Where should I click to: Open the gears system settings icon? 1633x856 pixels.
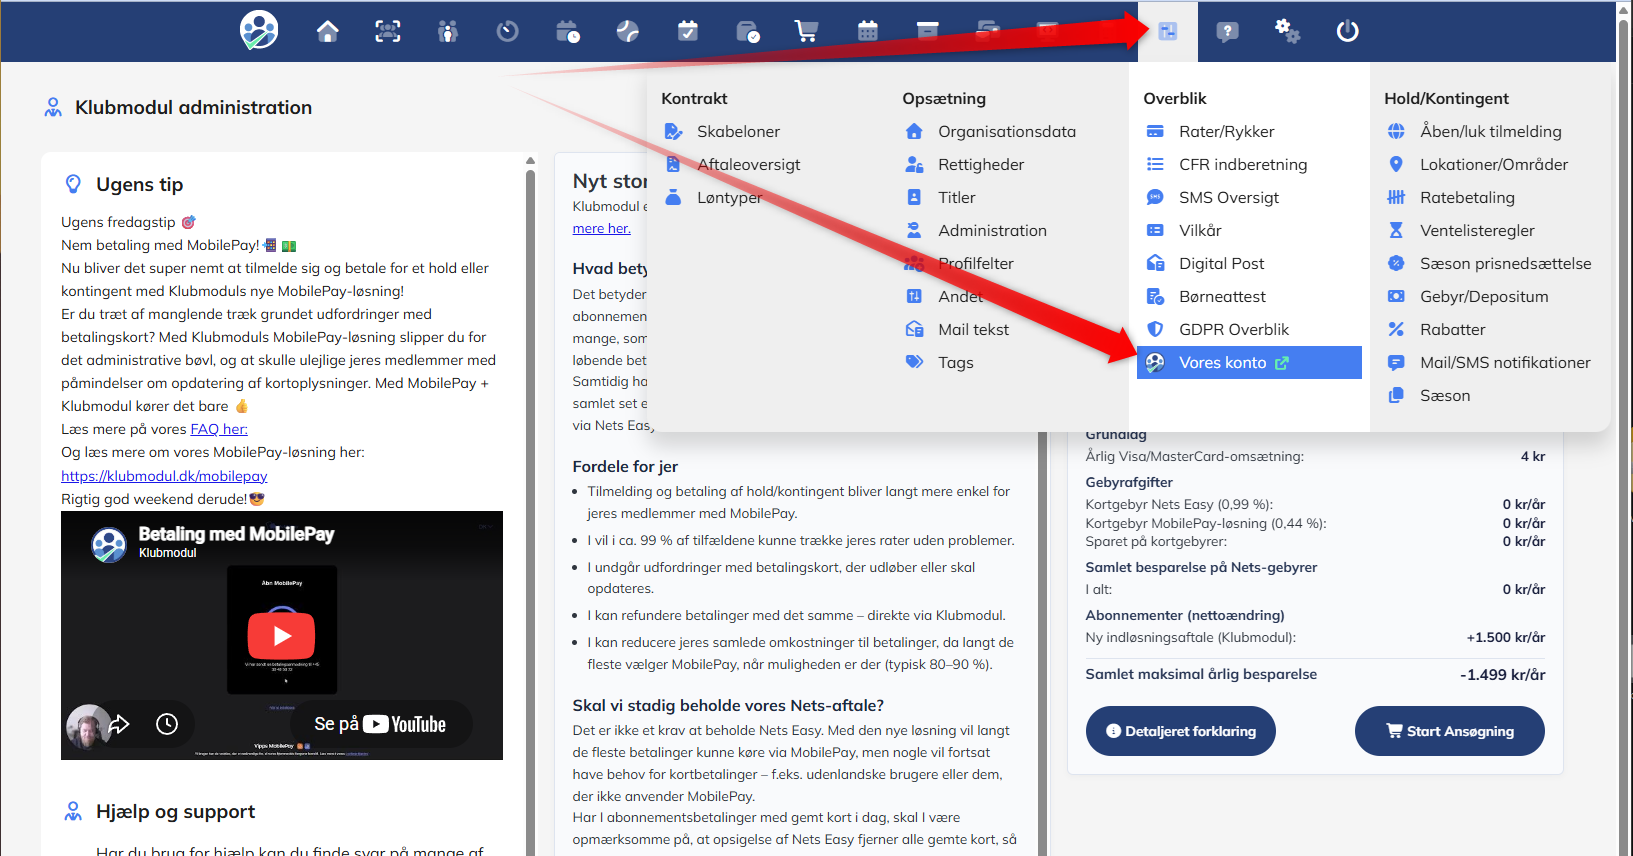1287,31
